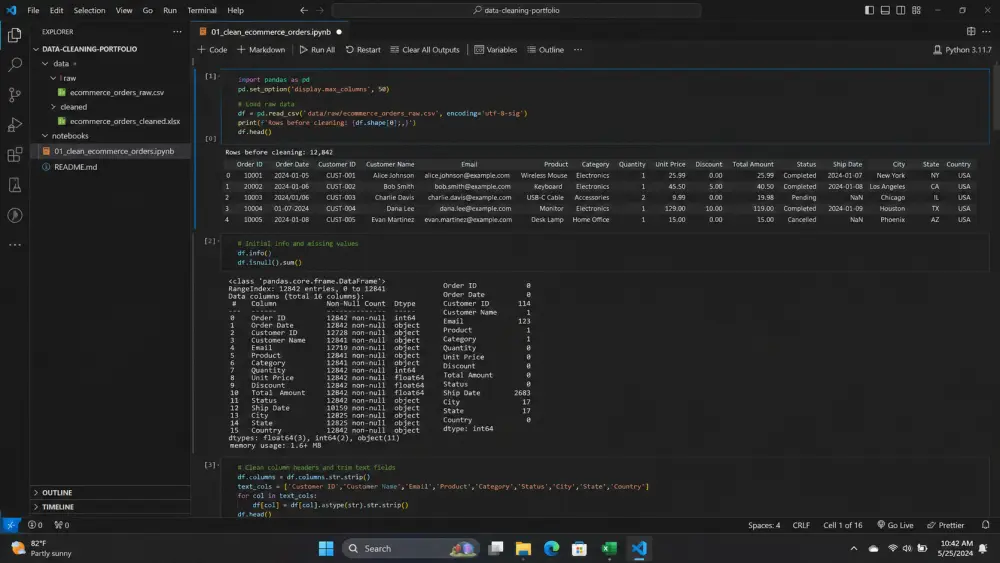The width and height of the screenshot is (1000, 563).
Task: Open the Terminal menu
Action: click(202, 10)
